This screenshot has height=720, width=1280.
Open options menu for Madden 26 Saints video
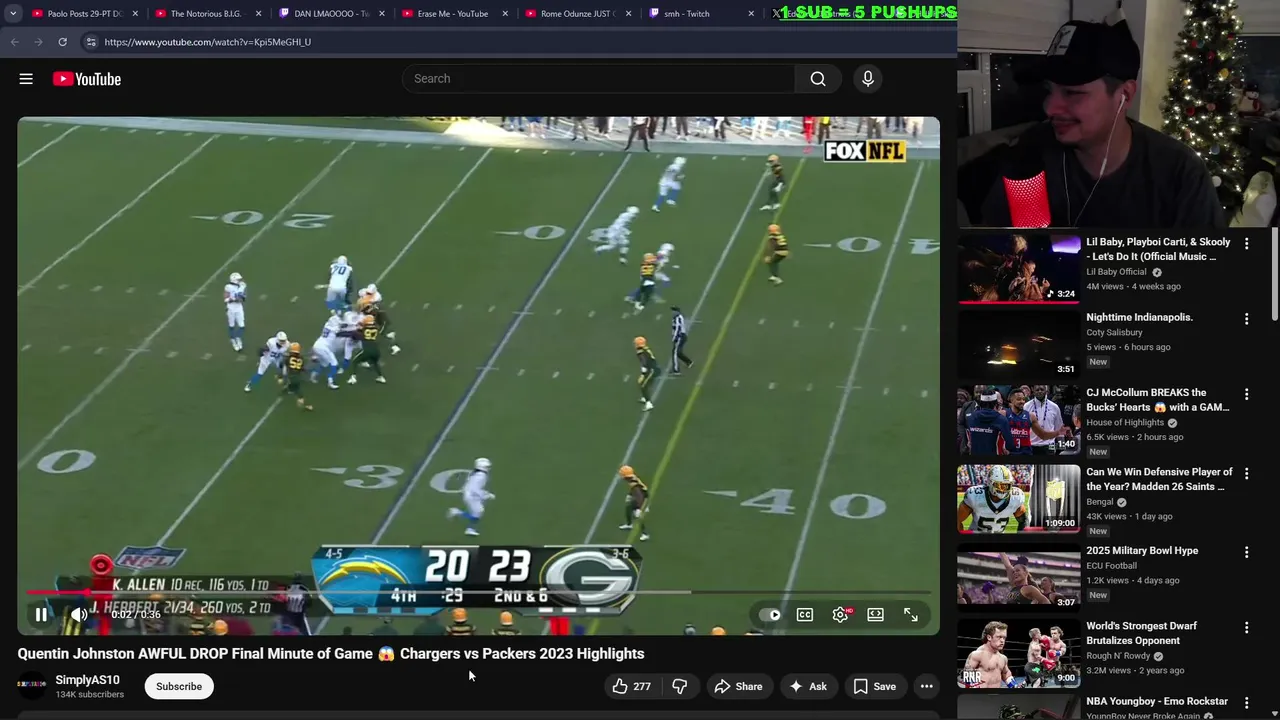(x=1246, y=473)
